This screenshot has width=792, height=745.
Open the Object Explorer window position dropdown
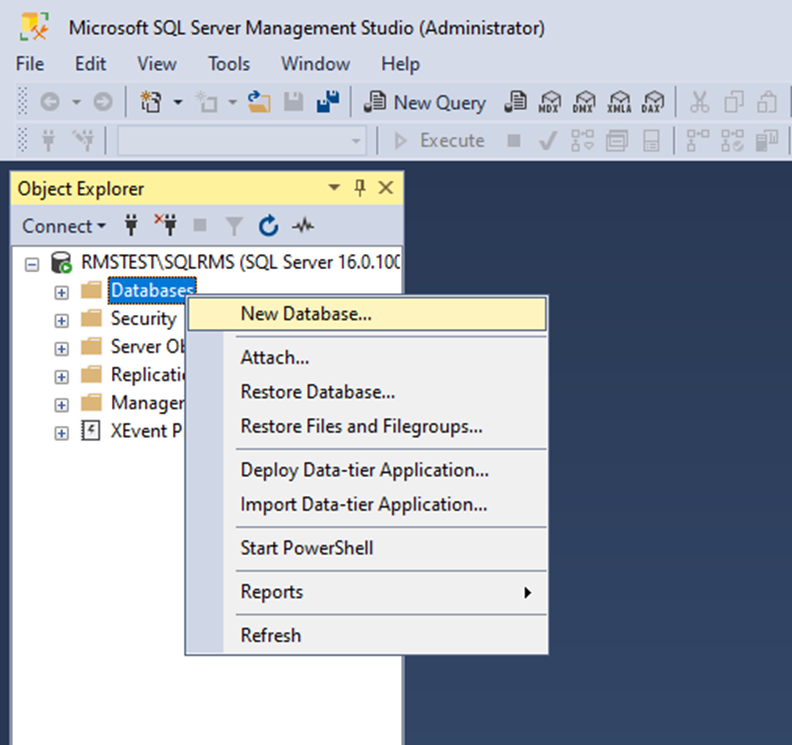point(333,188)
